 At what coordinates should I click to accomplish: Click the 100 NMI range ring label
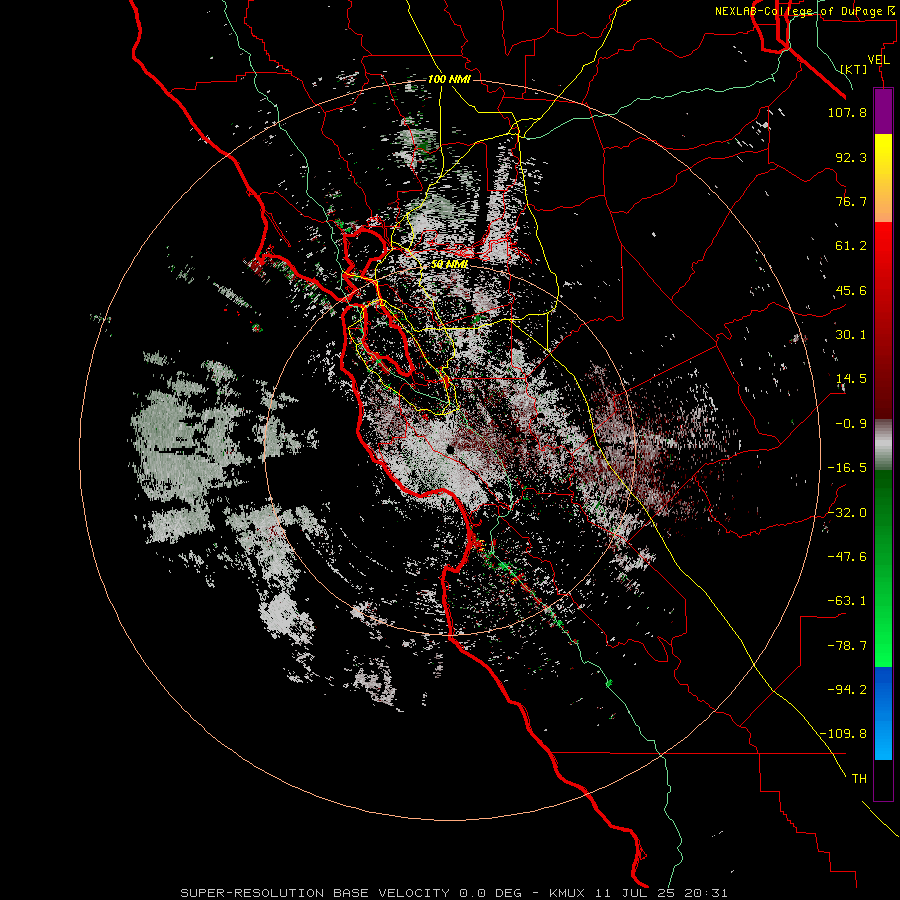[449, 79]
